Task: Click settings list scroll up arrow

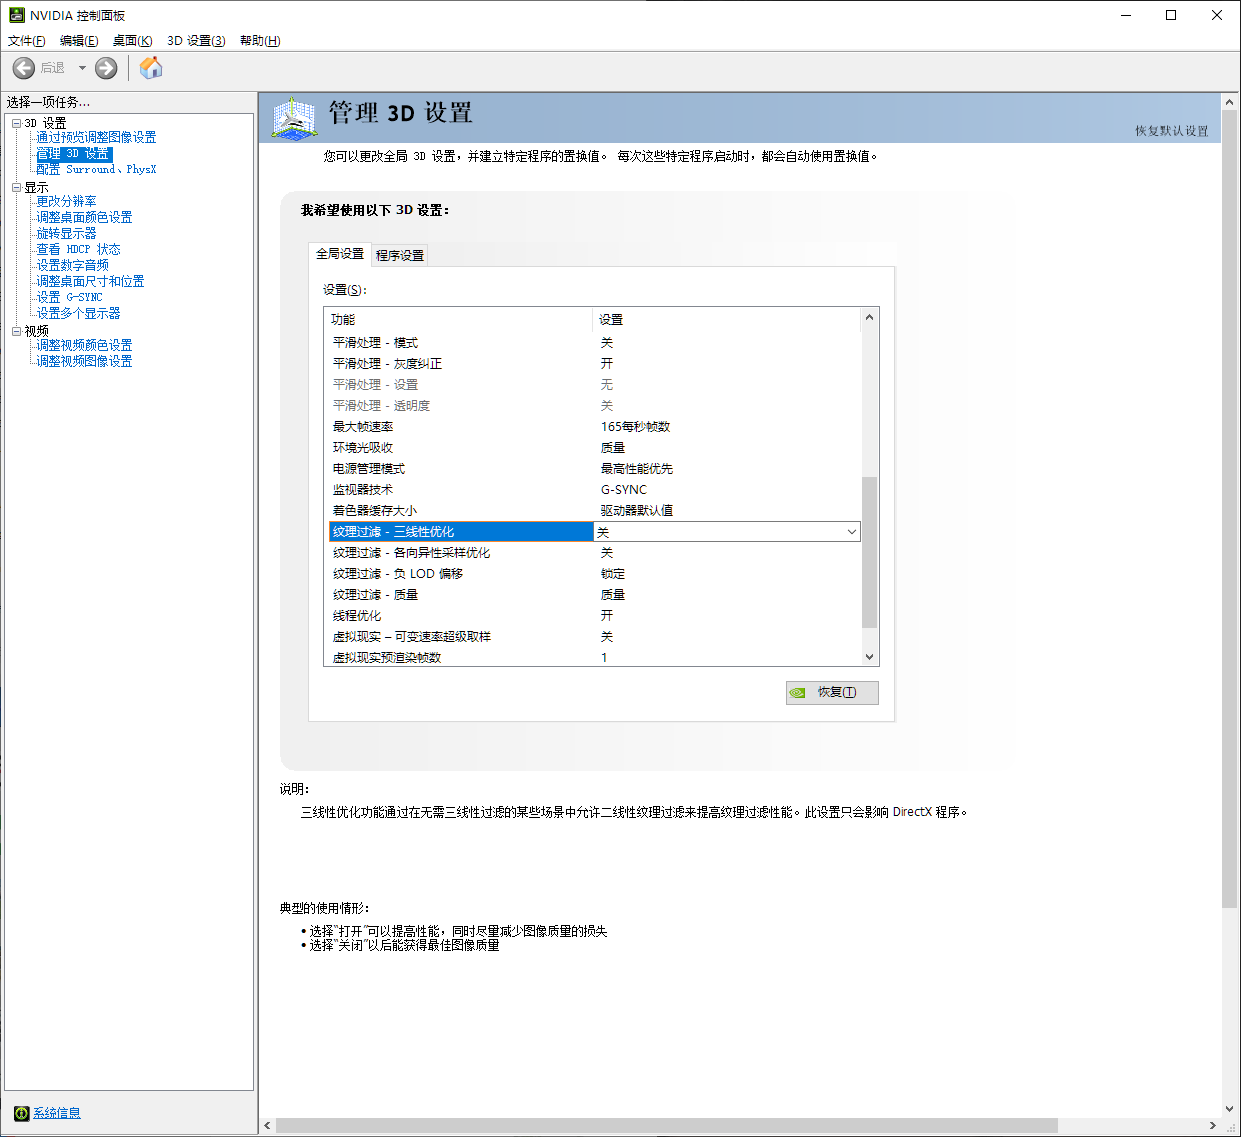Action: click(x=869, y=318)
